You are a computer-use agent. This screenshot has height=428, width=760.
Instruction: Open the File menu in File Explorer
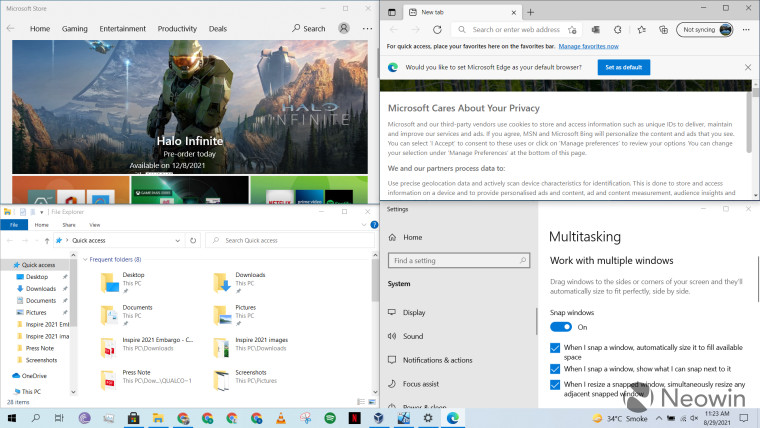coord(14,225)
